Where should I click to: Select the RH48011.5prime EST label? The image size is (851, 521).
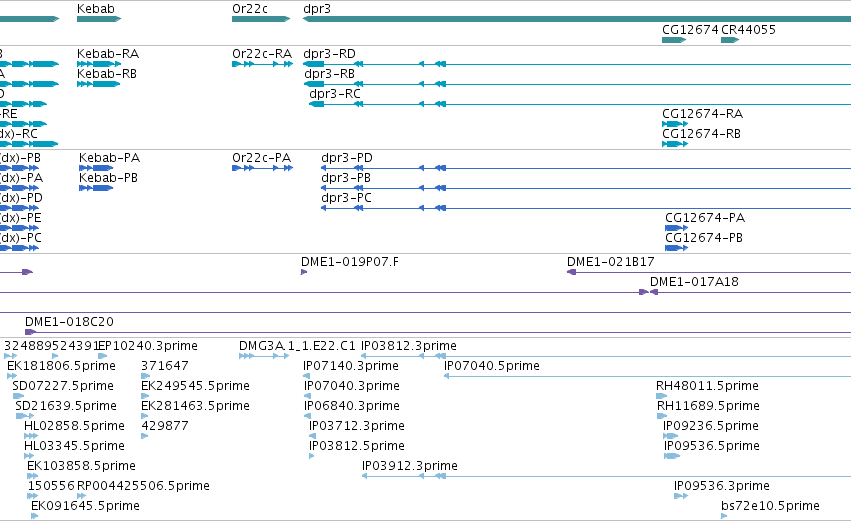tap(707, 386)
